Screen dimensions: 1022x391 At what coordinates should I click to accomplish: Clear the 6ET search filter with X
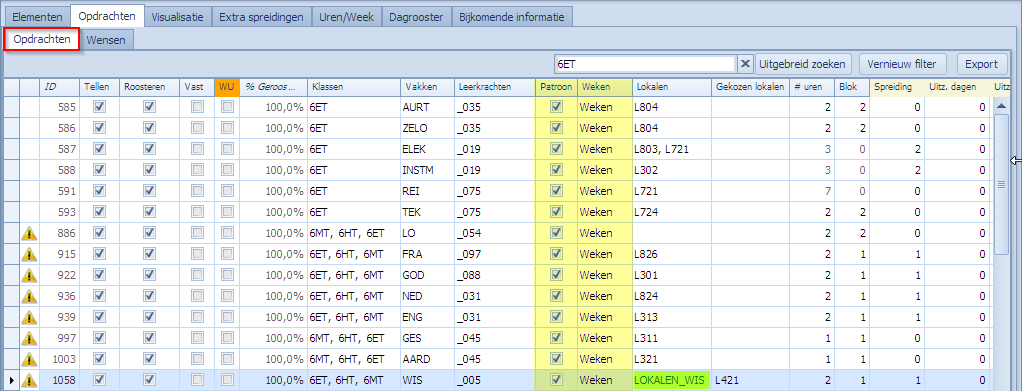(746, 64)
